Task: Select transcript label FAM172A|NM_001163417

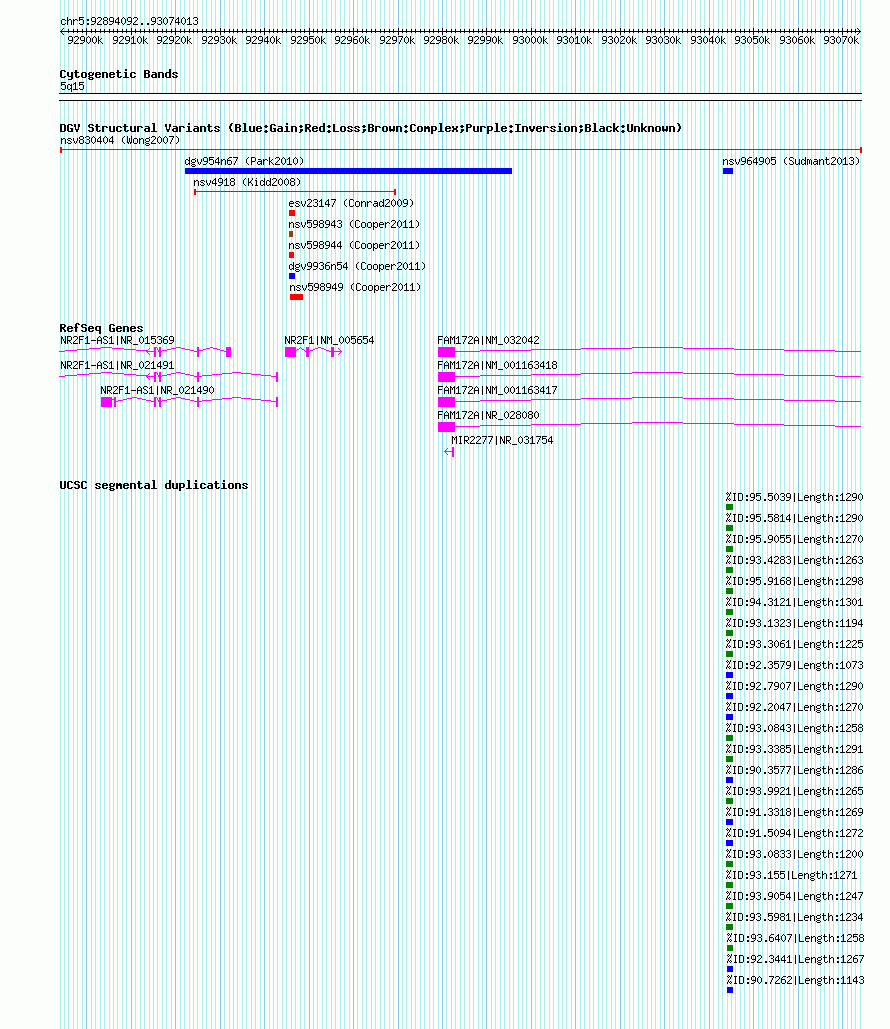Action: 498,390
